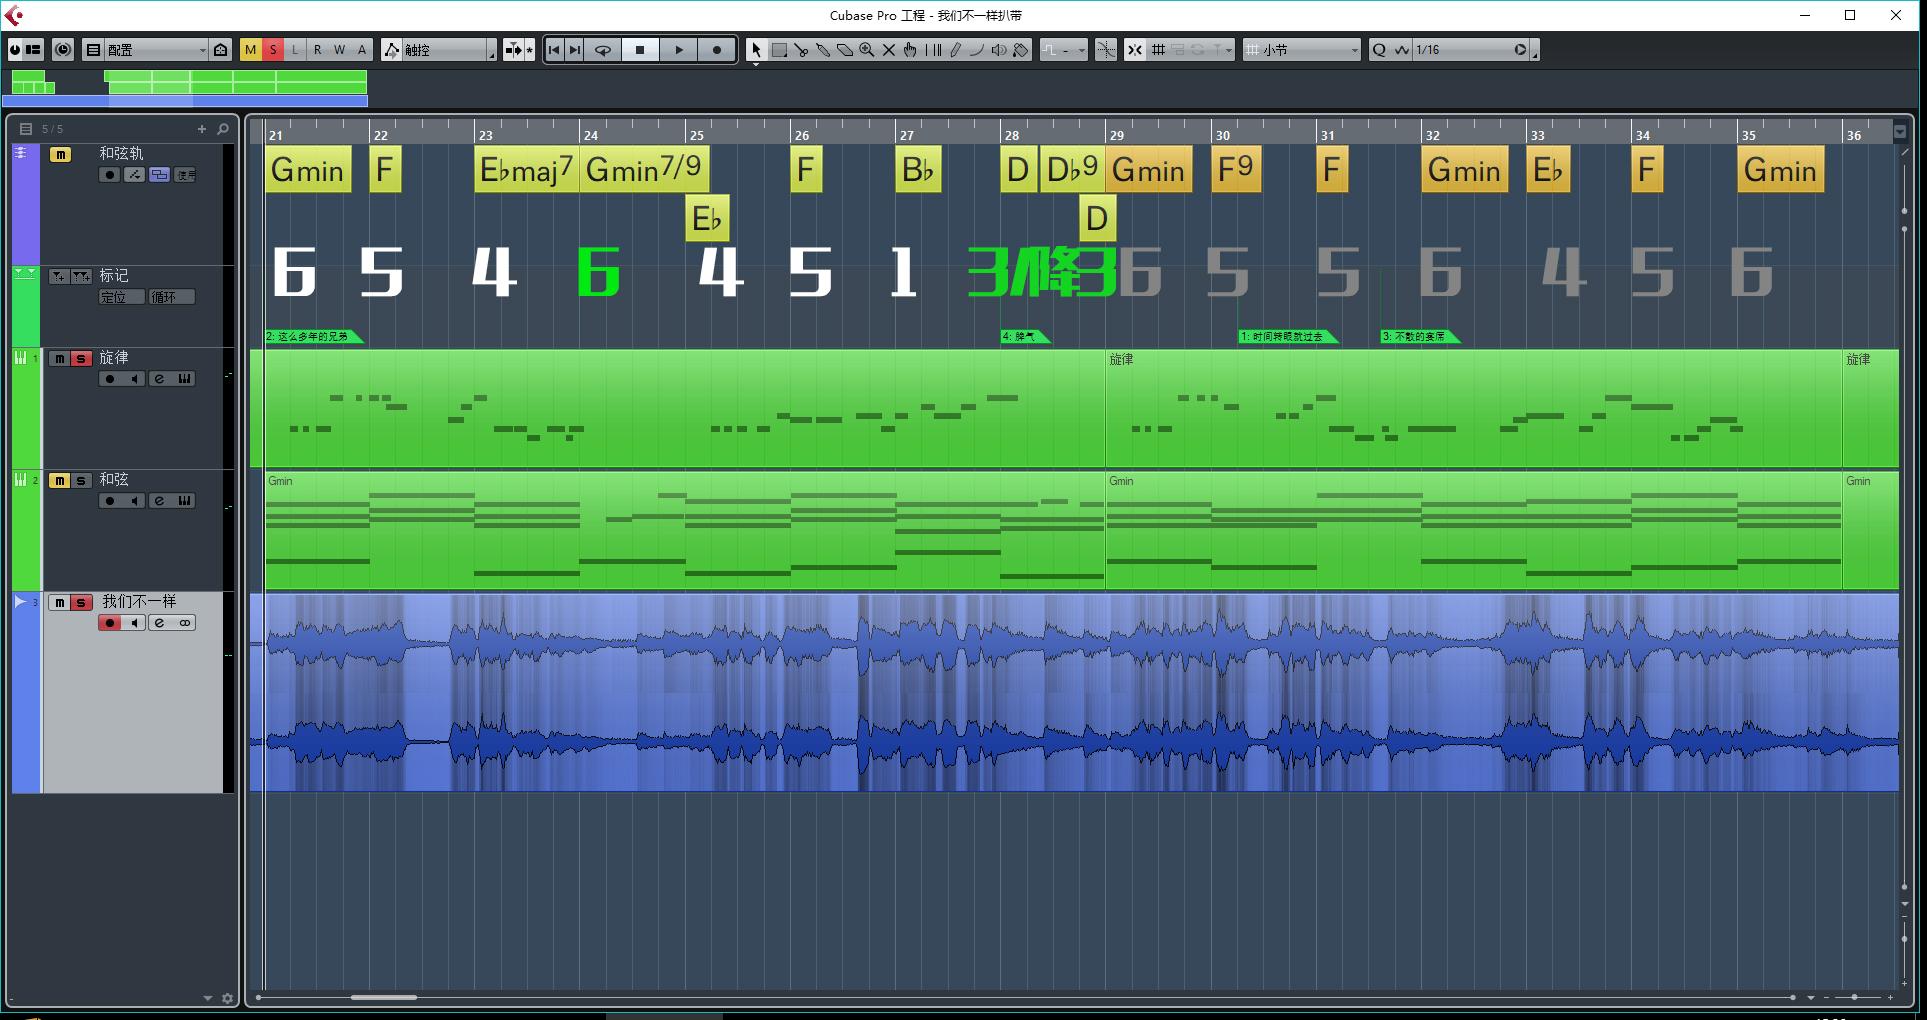The width and height of the screenshot is (1927, 1020).
Task: Pick the Time Warp hand tool
Action: click(910, 49)
